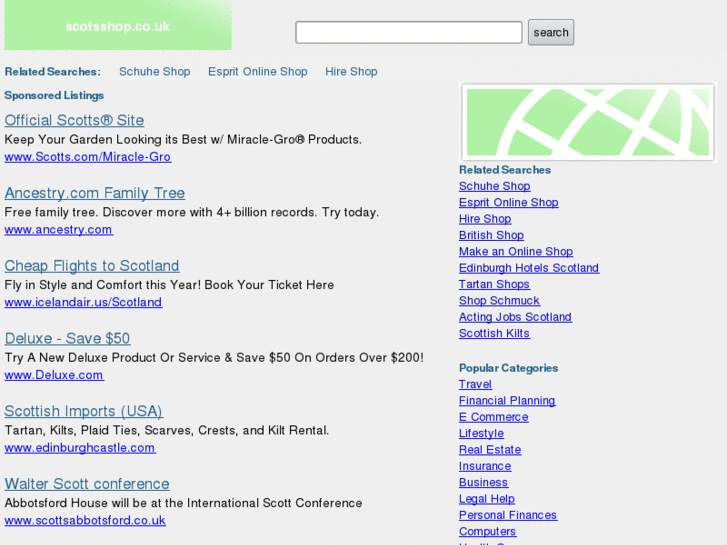Image resolution: width=727 pixels, height=545 pixels.
Task: Click 'Try A New Deluxe Product' description
Action: [214, 358]
